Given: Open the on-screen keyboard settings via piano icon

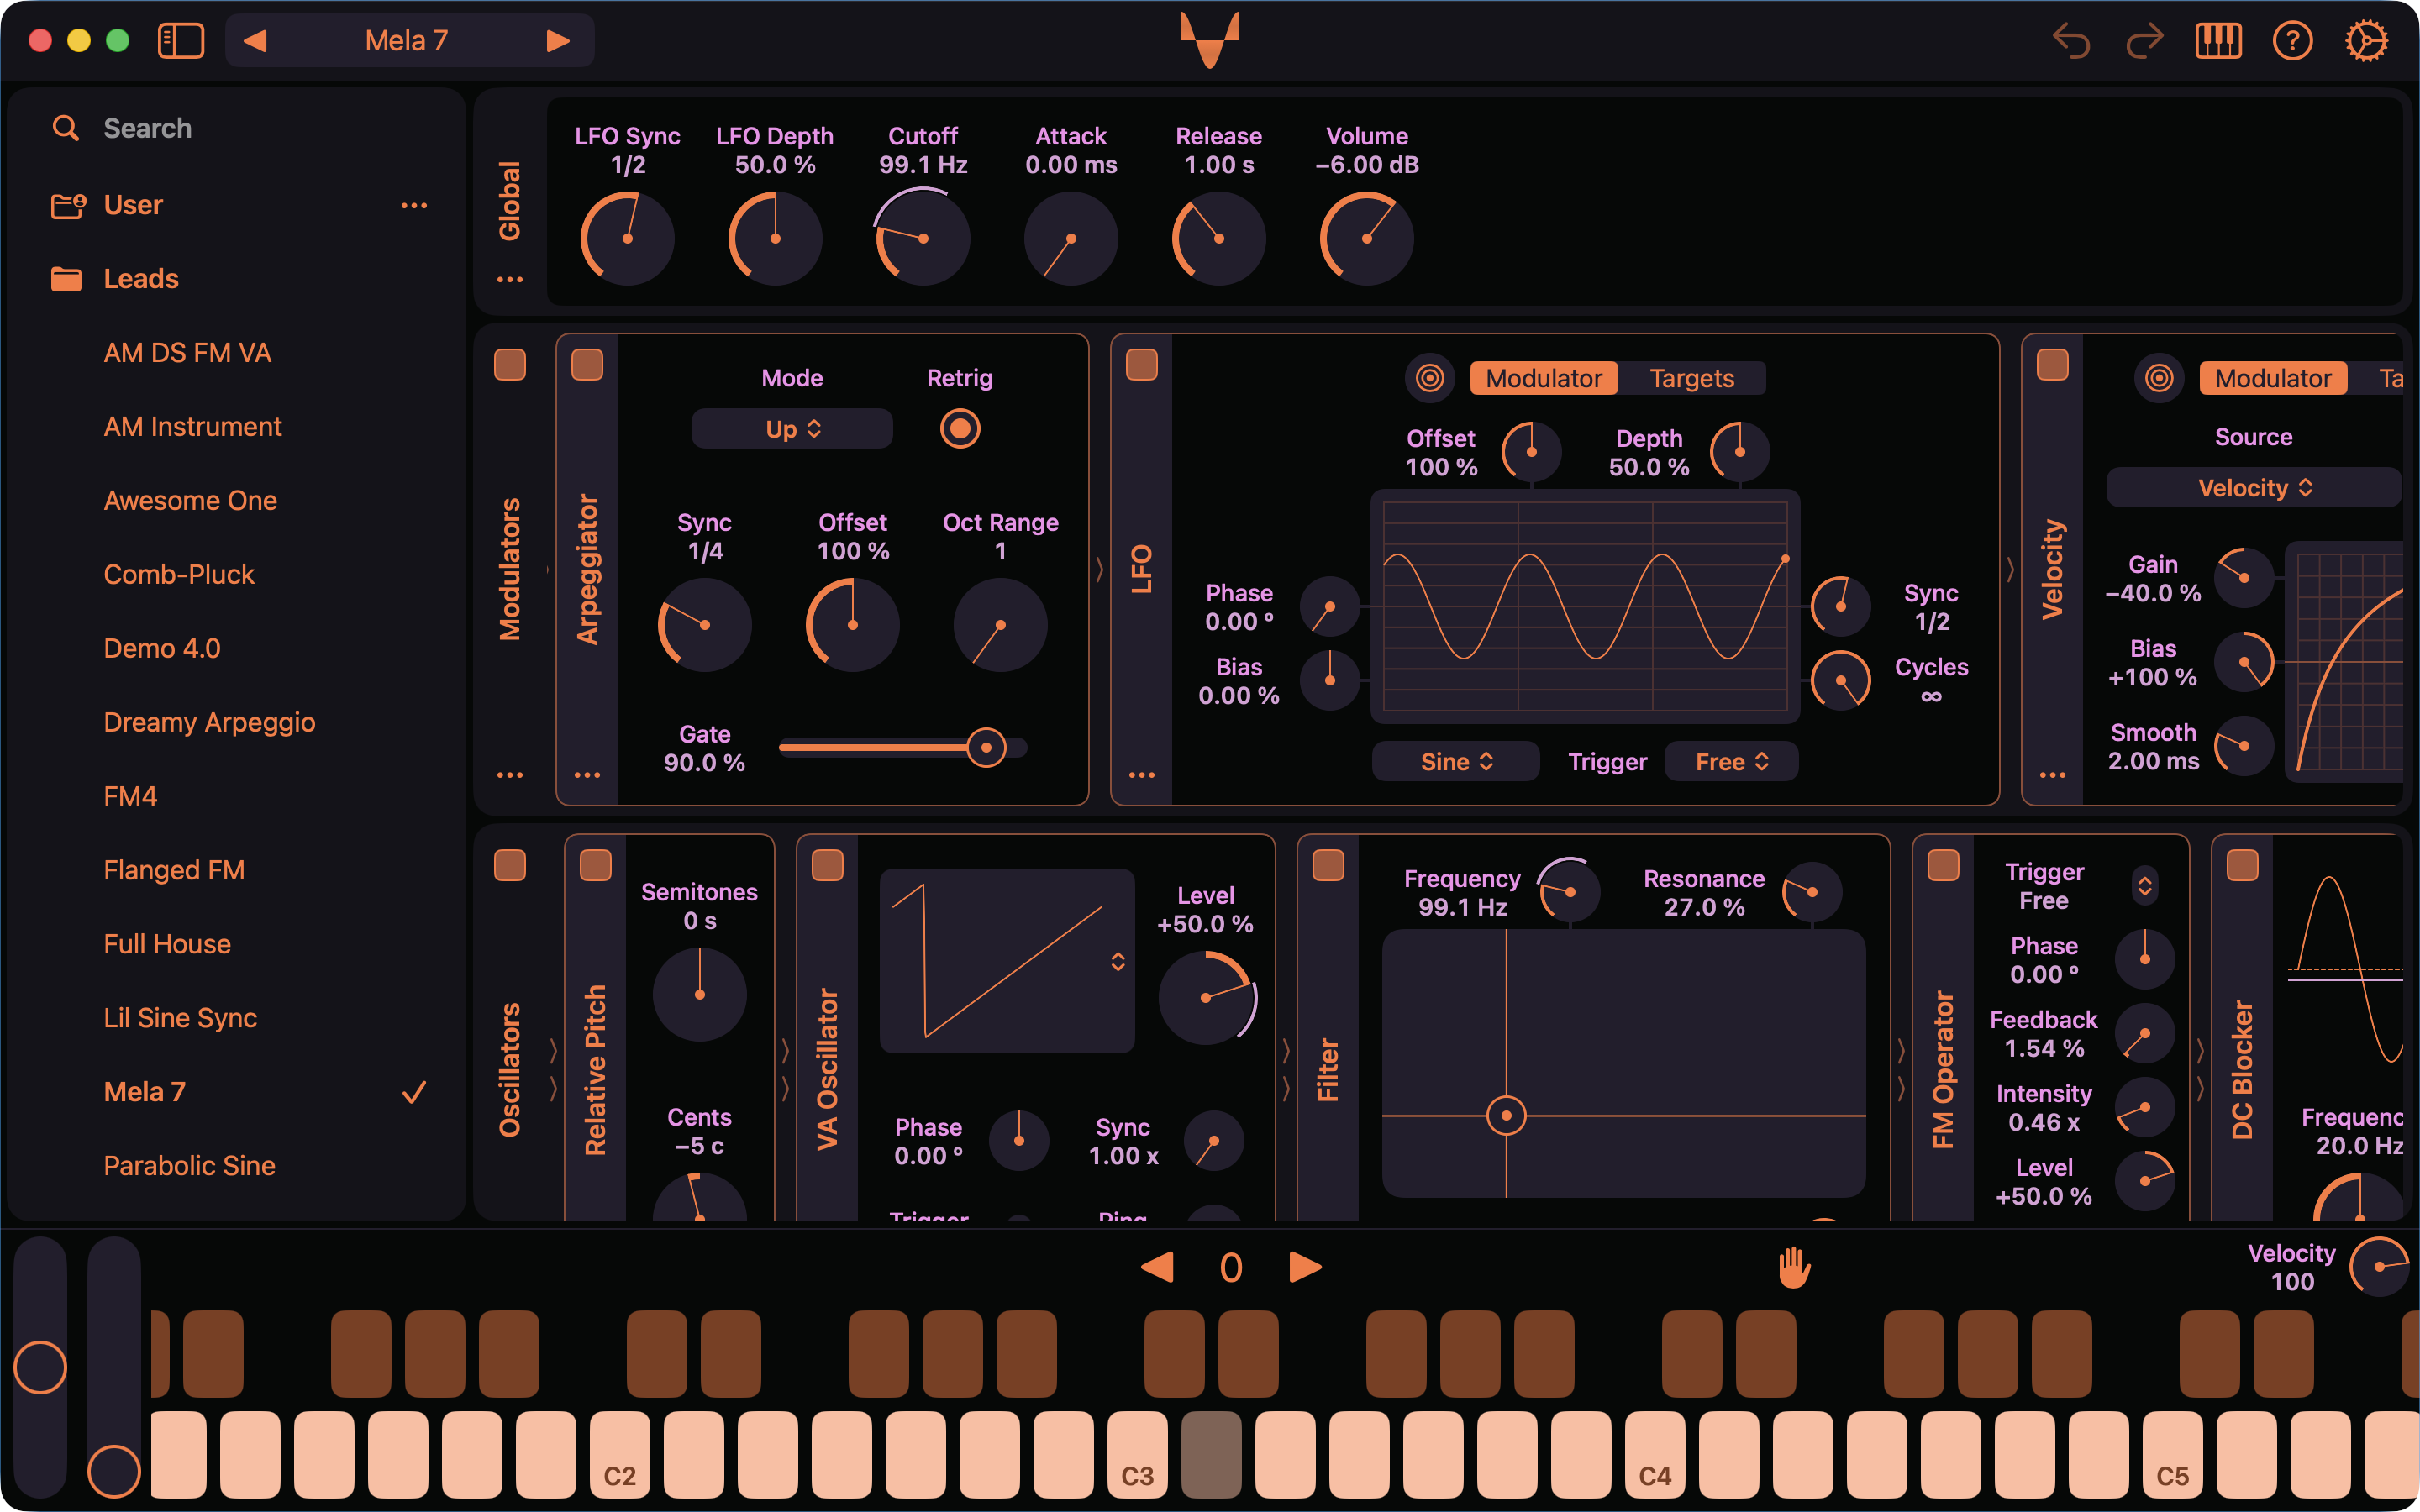Looking at the screenshot, I should coord(2219,40).
